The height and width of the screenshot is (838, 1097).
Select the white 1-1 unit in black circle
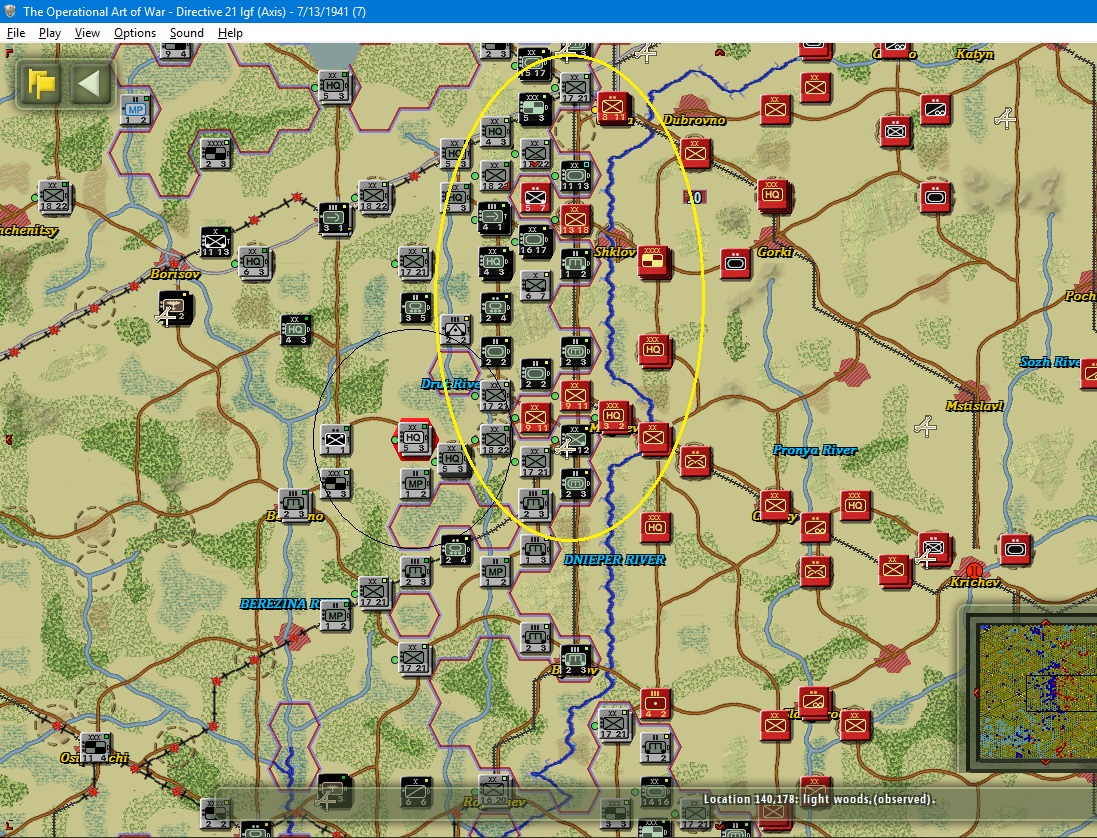pos(335,440)
